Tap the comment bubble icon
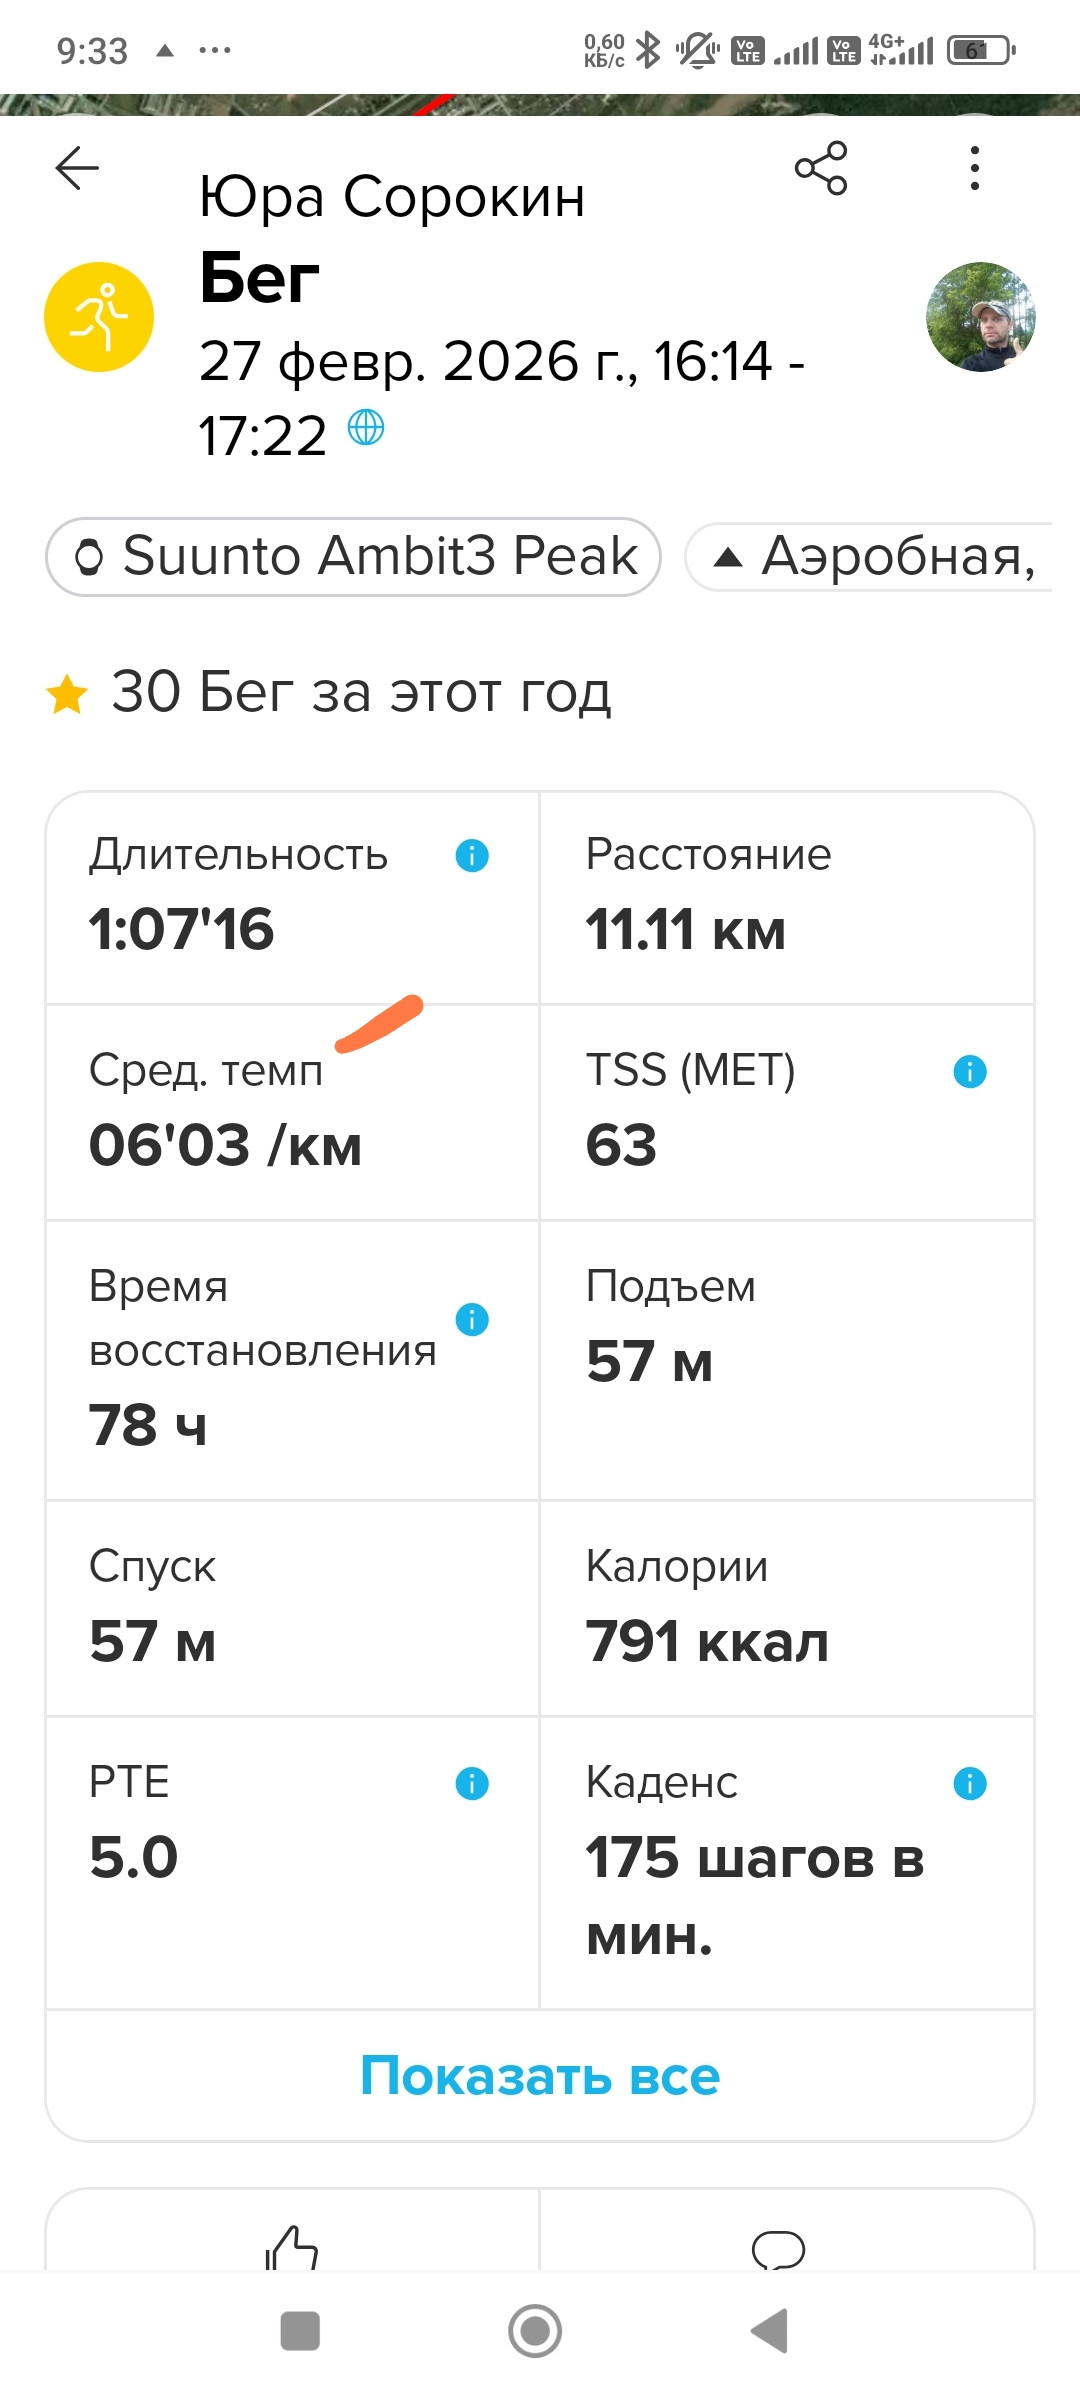Viewport: 1080px width, 2400px height. [778, 2250]
